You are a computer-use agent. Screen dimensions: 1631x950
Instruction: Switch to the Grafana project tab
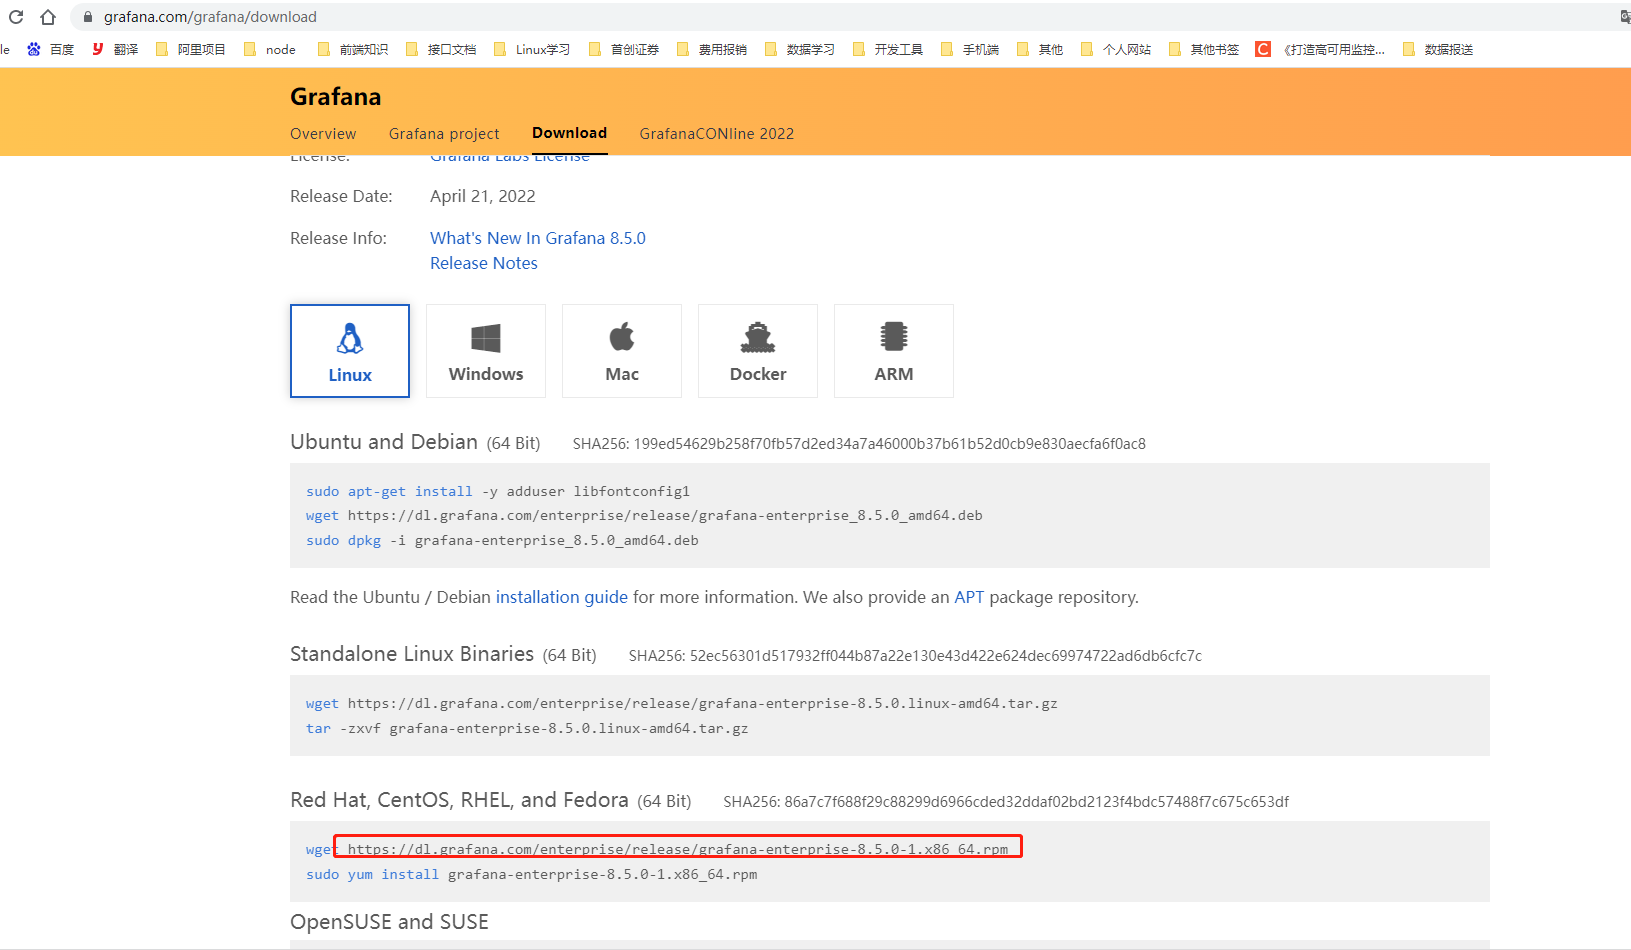coord(444,134)
